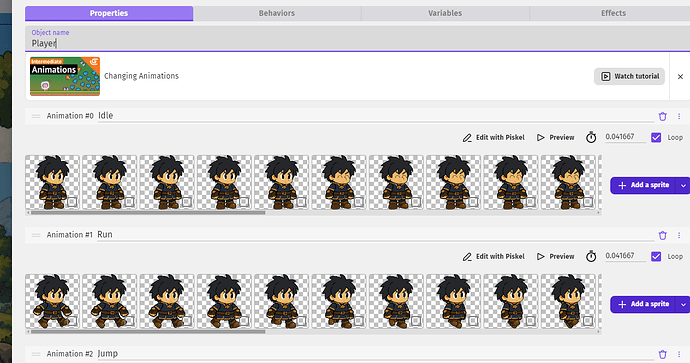Switch to the Behaviors tab
This screenshot has height=363, width=690.
(x=277, y=13)
